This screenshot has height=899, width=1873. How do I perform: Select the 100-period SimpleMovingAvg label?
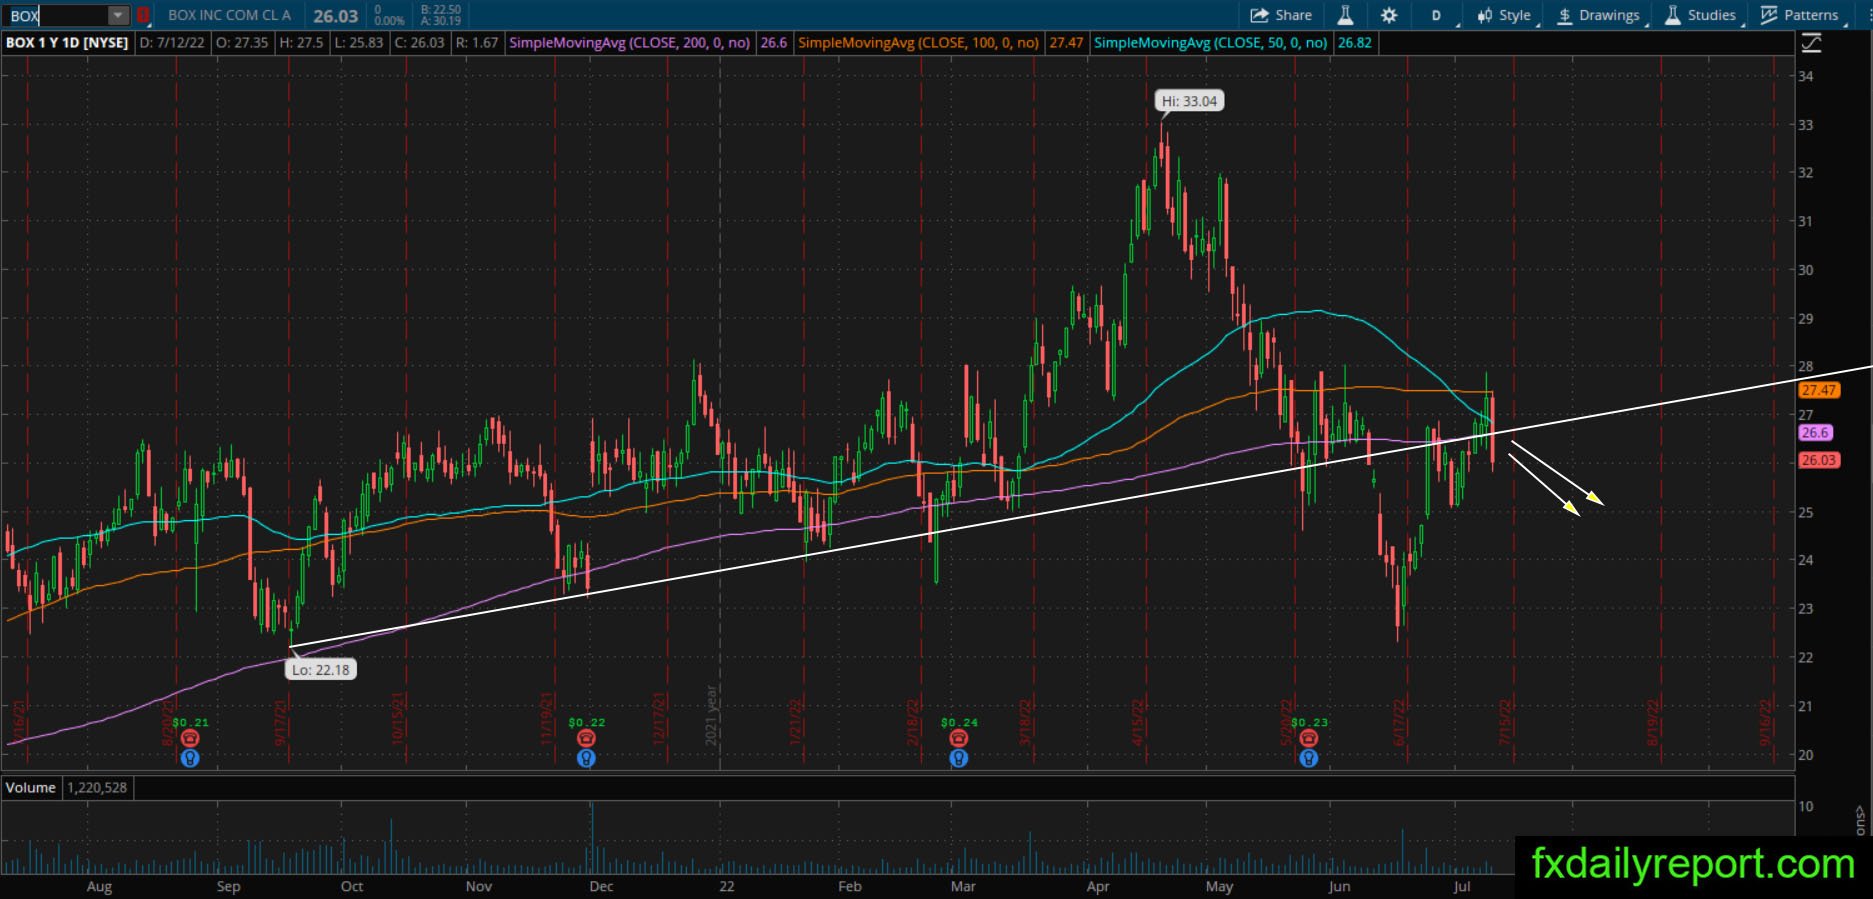tap(919, 43)
